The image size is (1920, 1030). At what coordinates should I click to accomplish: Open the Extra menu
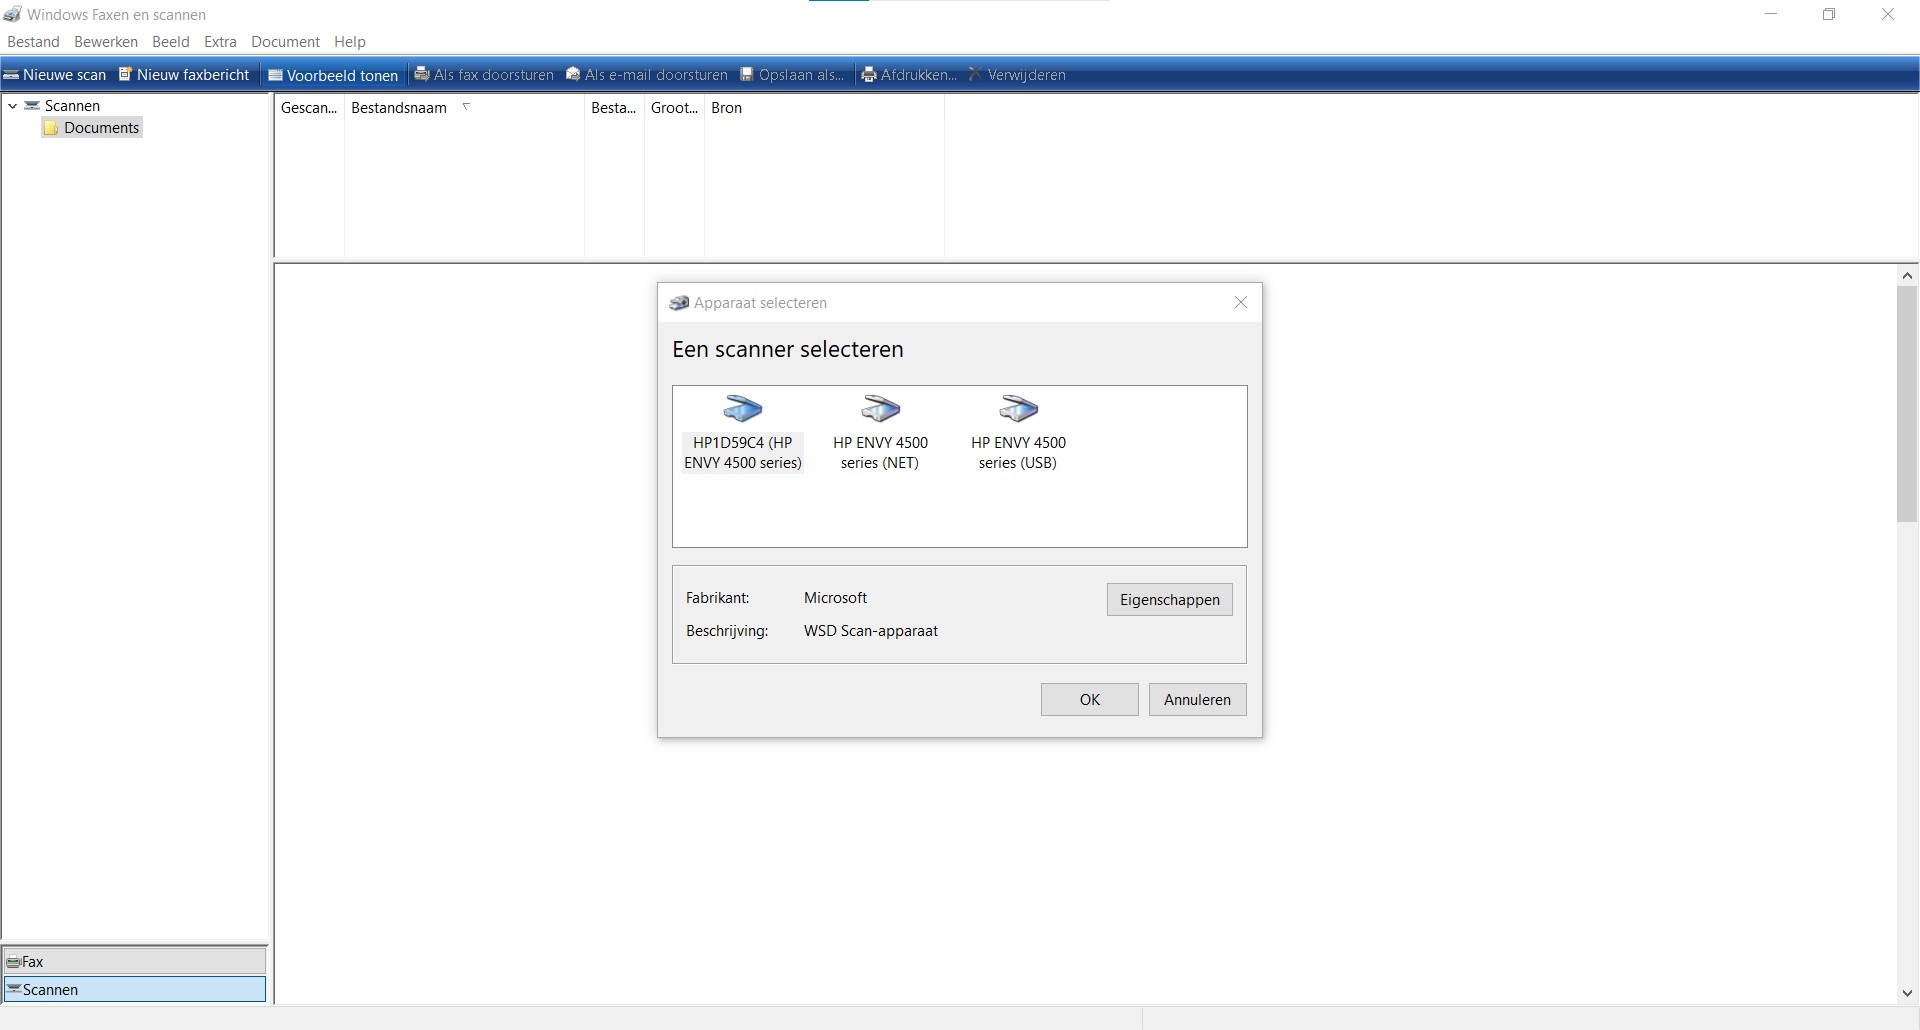[220, 42]
